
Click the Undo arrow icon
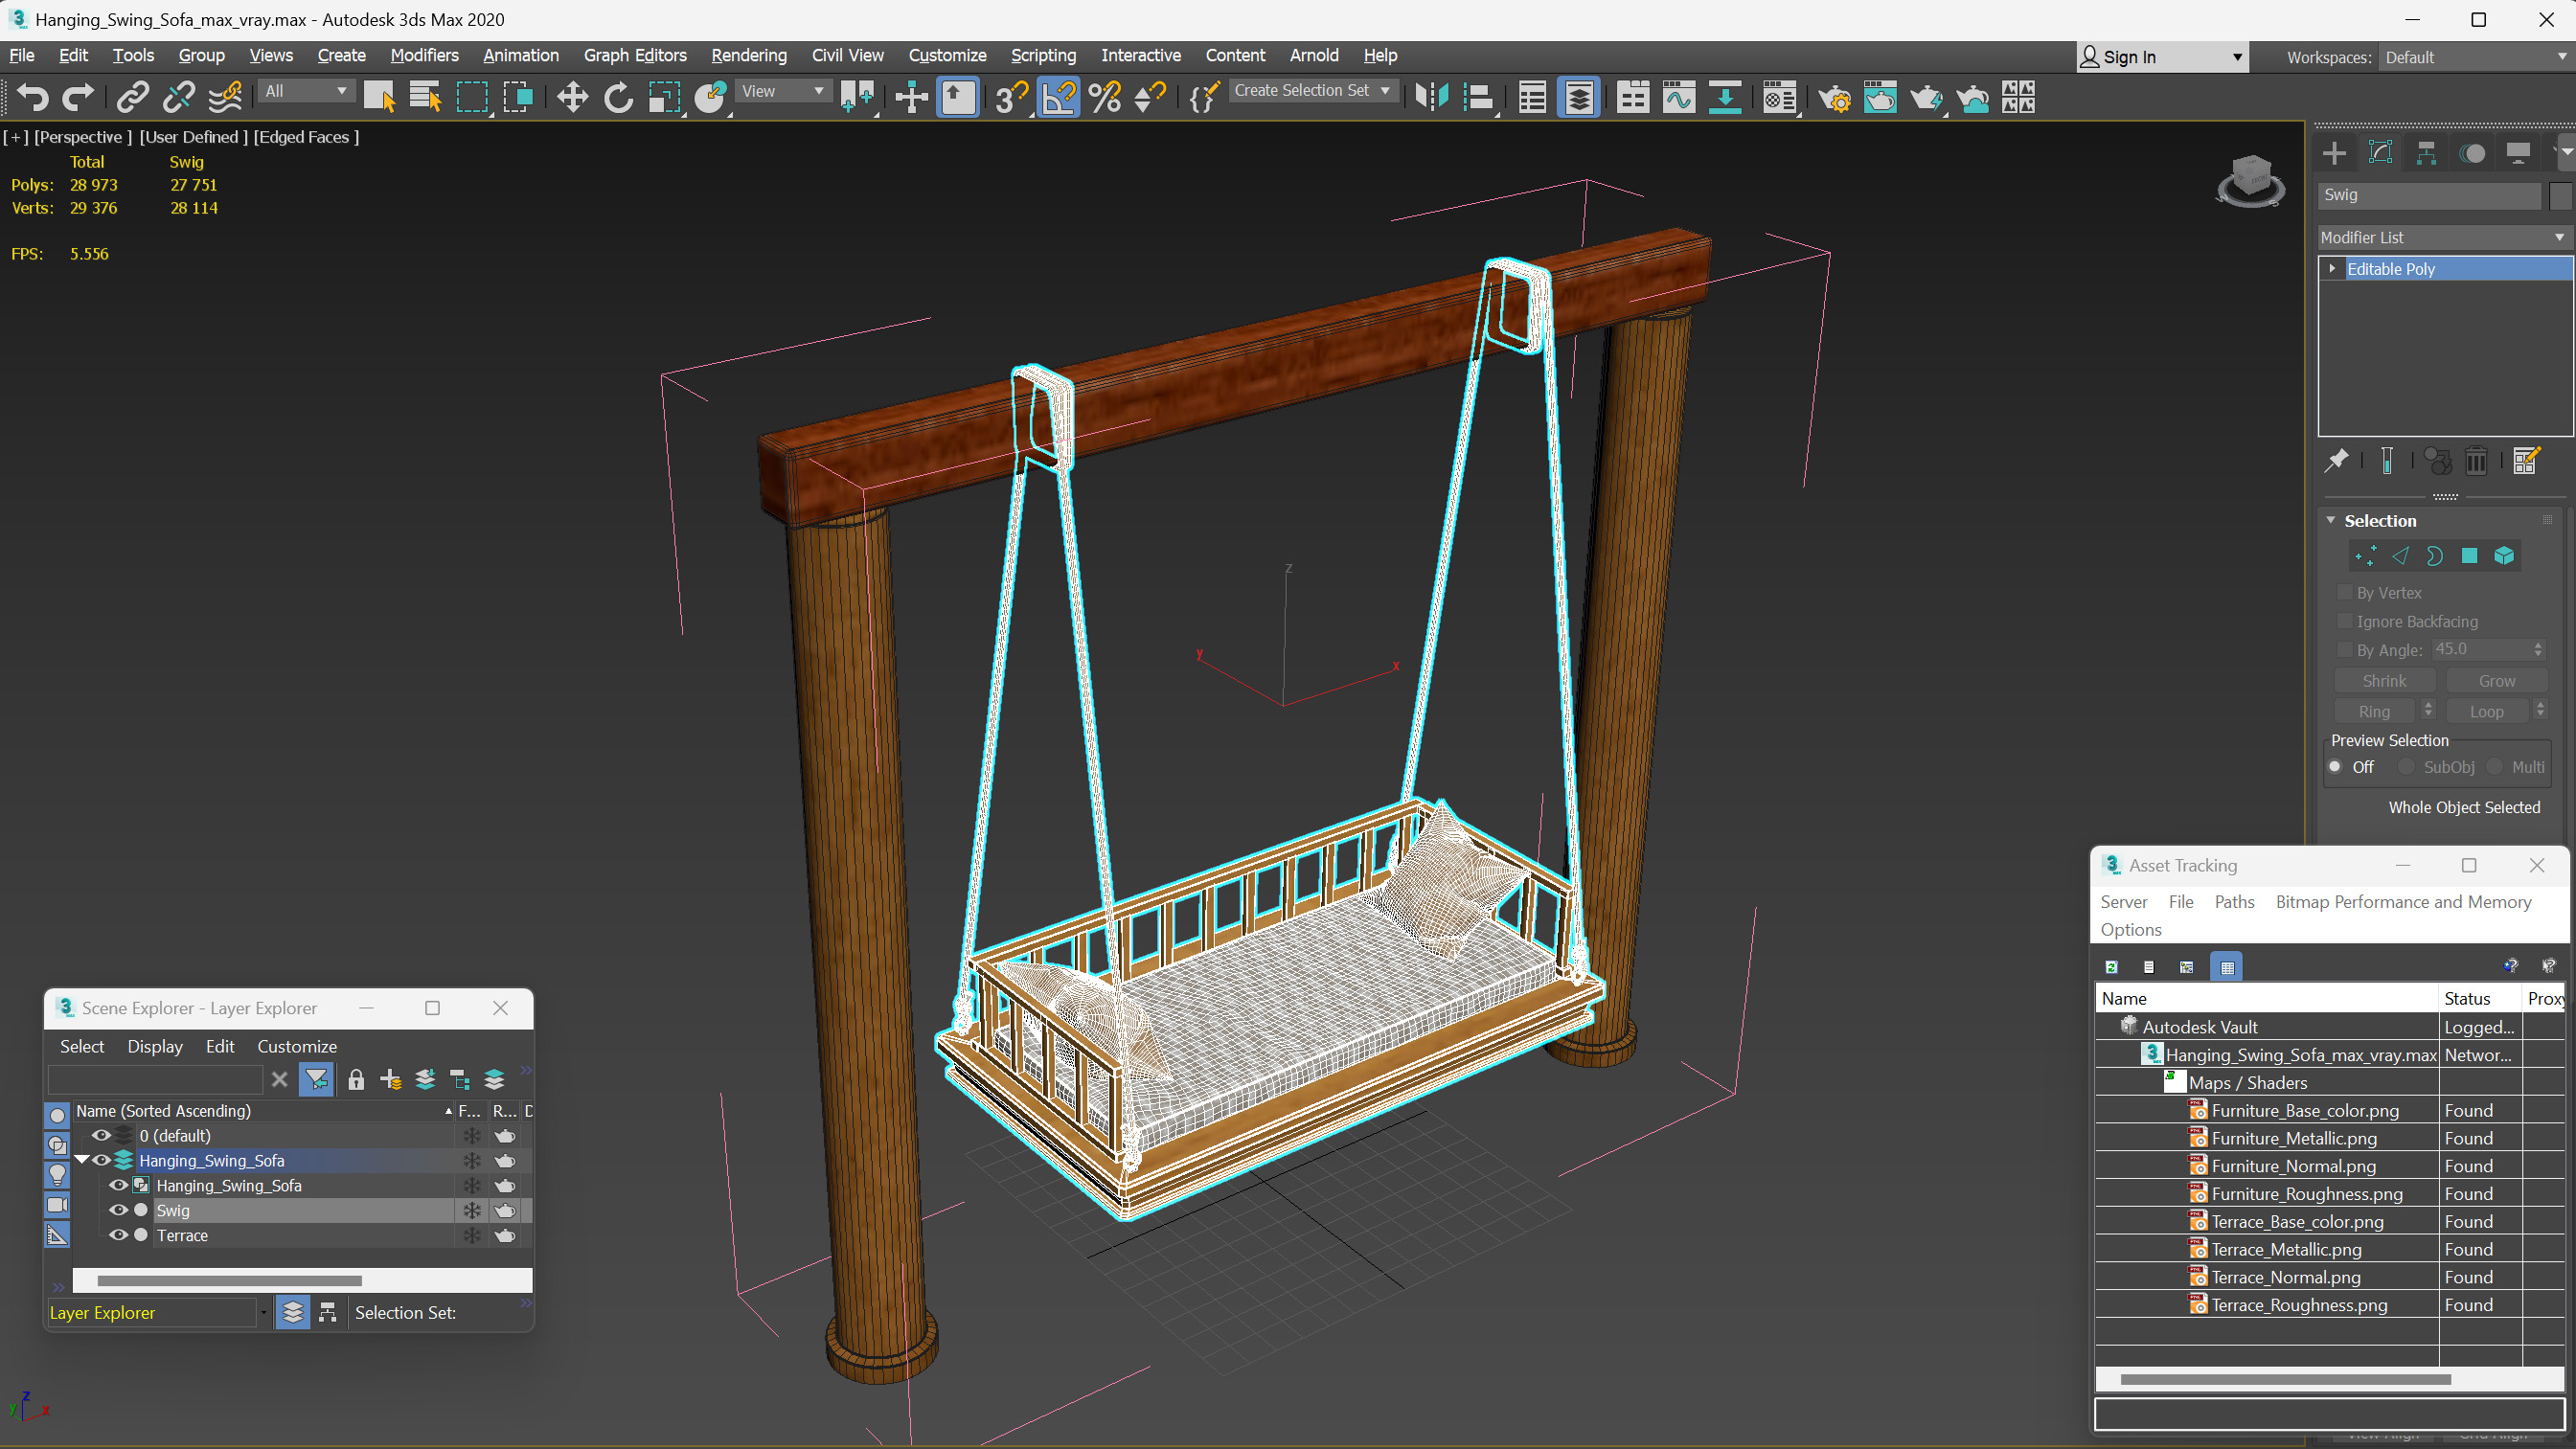point(33,97)
